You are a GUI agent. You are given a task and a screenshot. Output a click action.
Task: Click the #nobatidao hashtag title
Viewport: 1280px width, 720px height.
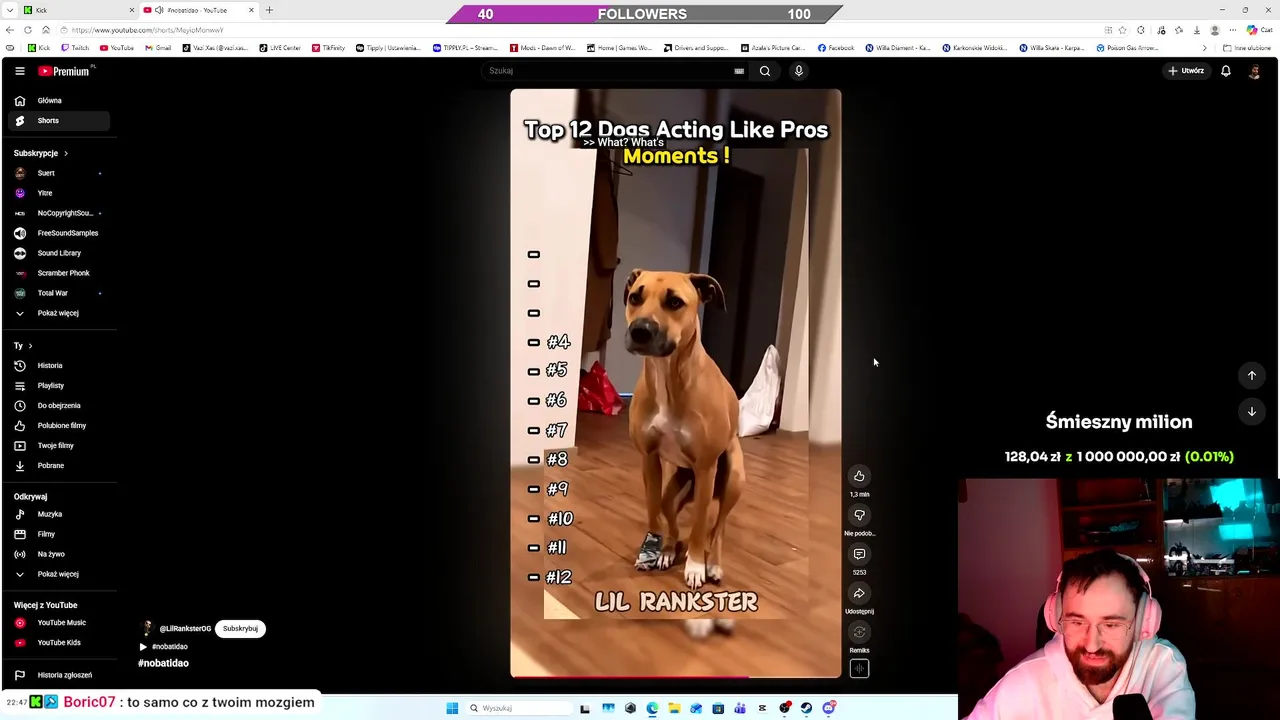(x=163, y=663)
